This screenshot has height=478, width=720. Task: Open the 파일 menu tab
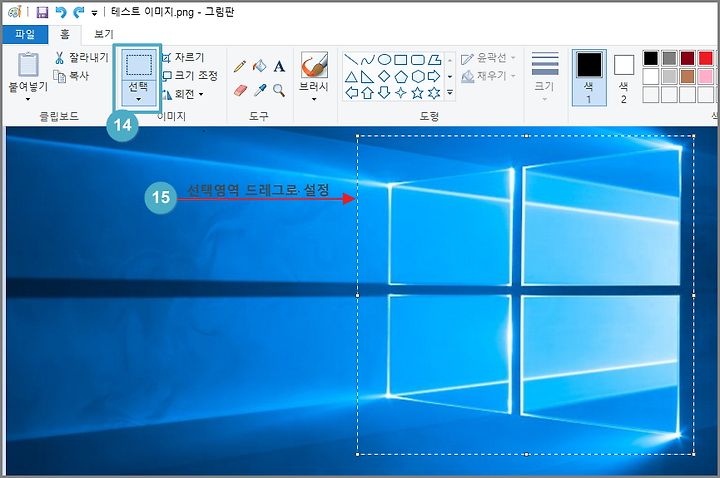25,34
